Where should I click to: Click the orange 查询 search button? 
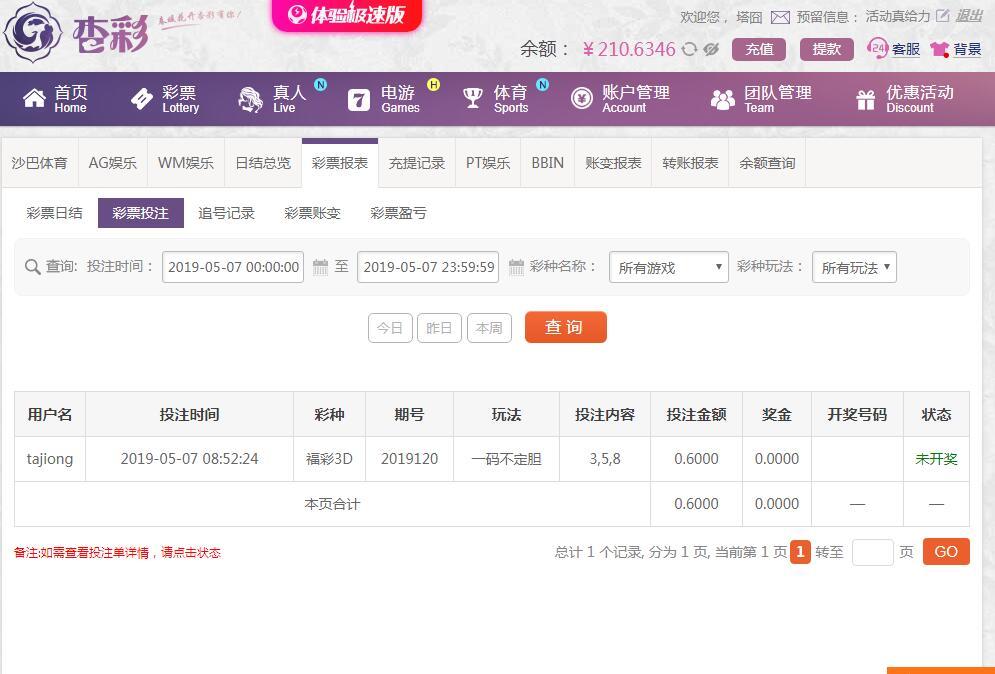pyautogui.click(x=565, y=327)
